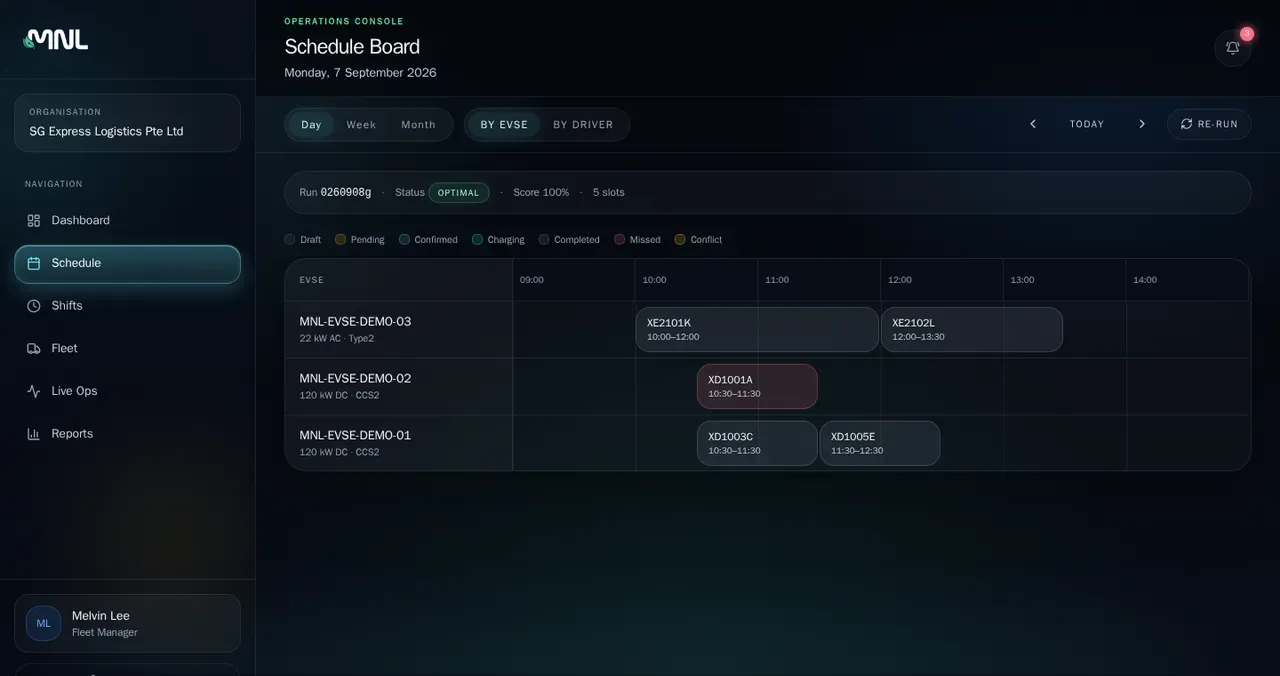This screenshot has height=676, width=1280.
Task: Click run ID 0260908g
Action: tap(346, 192)
